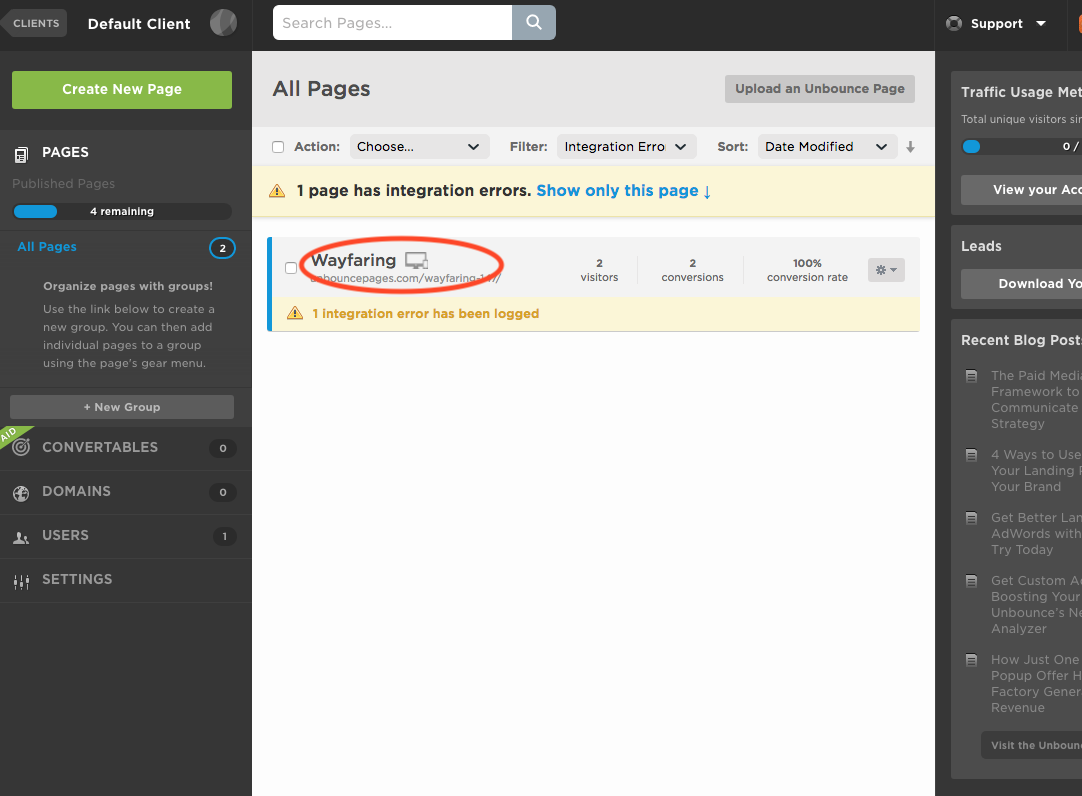Screen dimensions: 1082x796
Task: Click the Domains globe icon
Action: coord(21,493)
